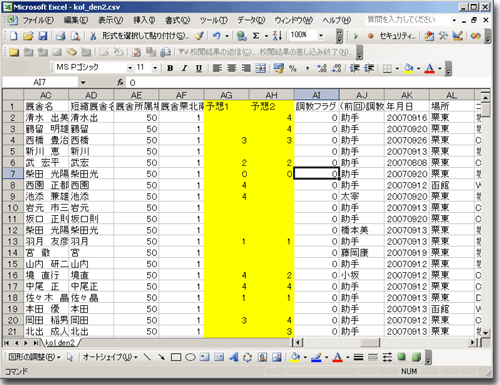The width and height of the screenshot is (500, 385).
Task: Click the Merge and Center icon
Action: click(261, 68)
